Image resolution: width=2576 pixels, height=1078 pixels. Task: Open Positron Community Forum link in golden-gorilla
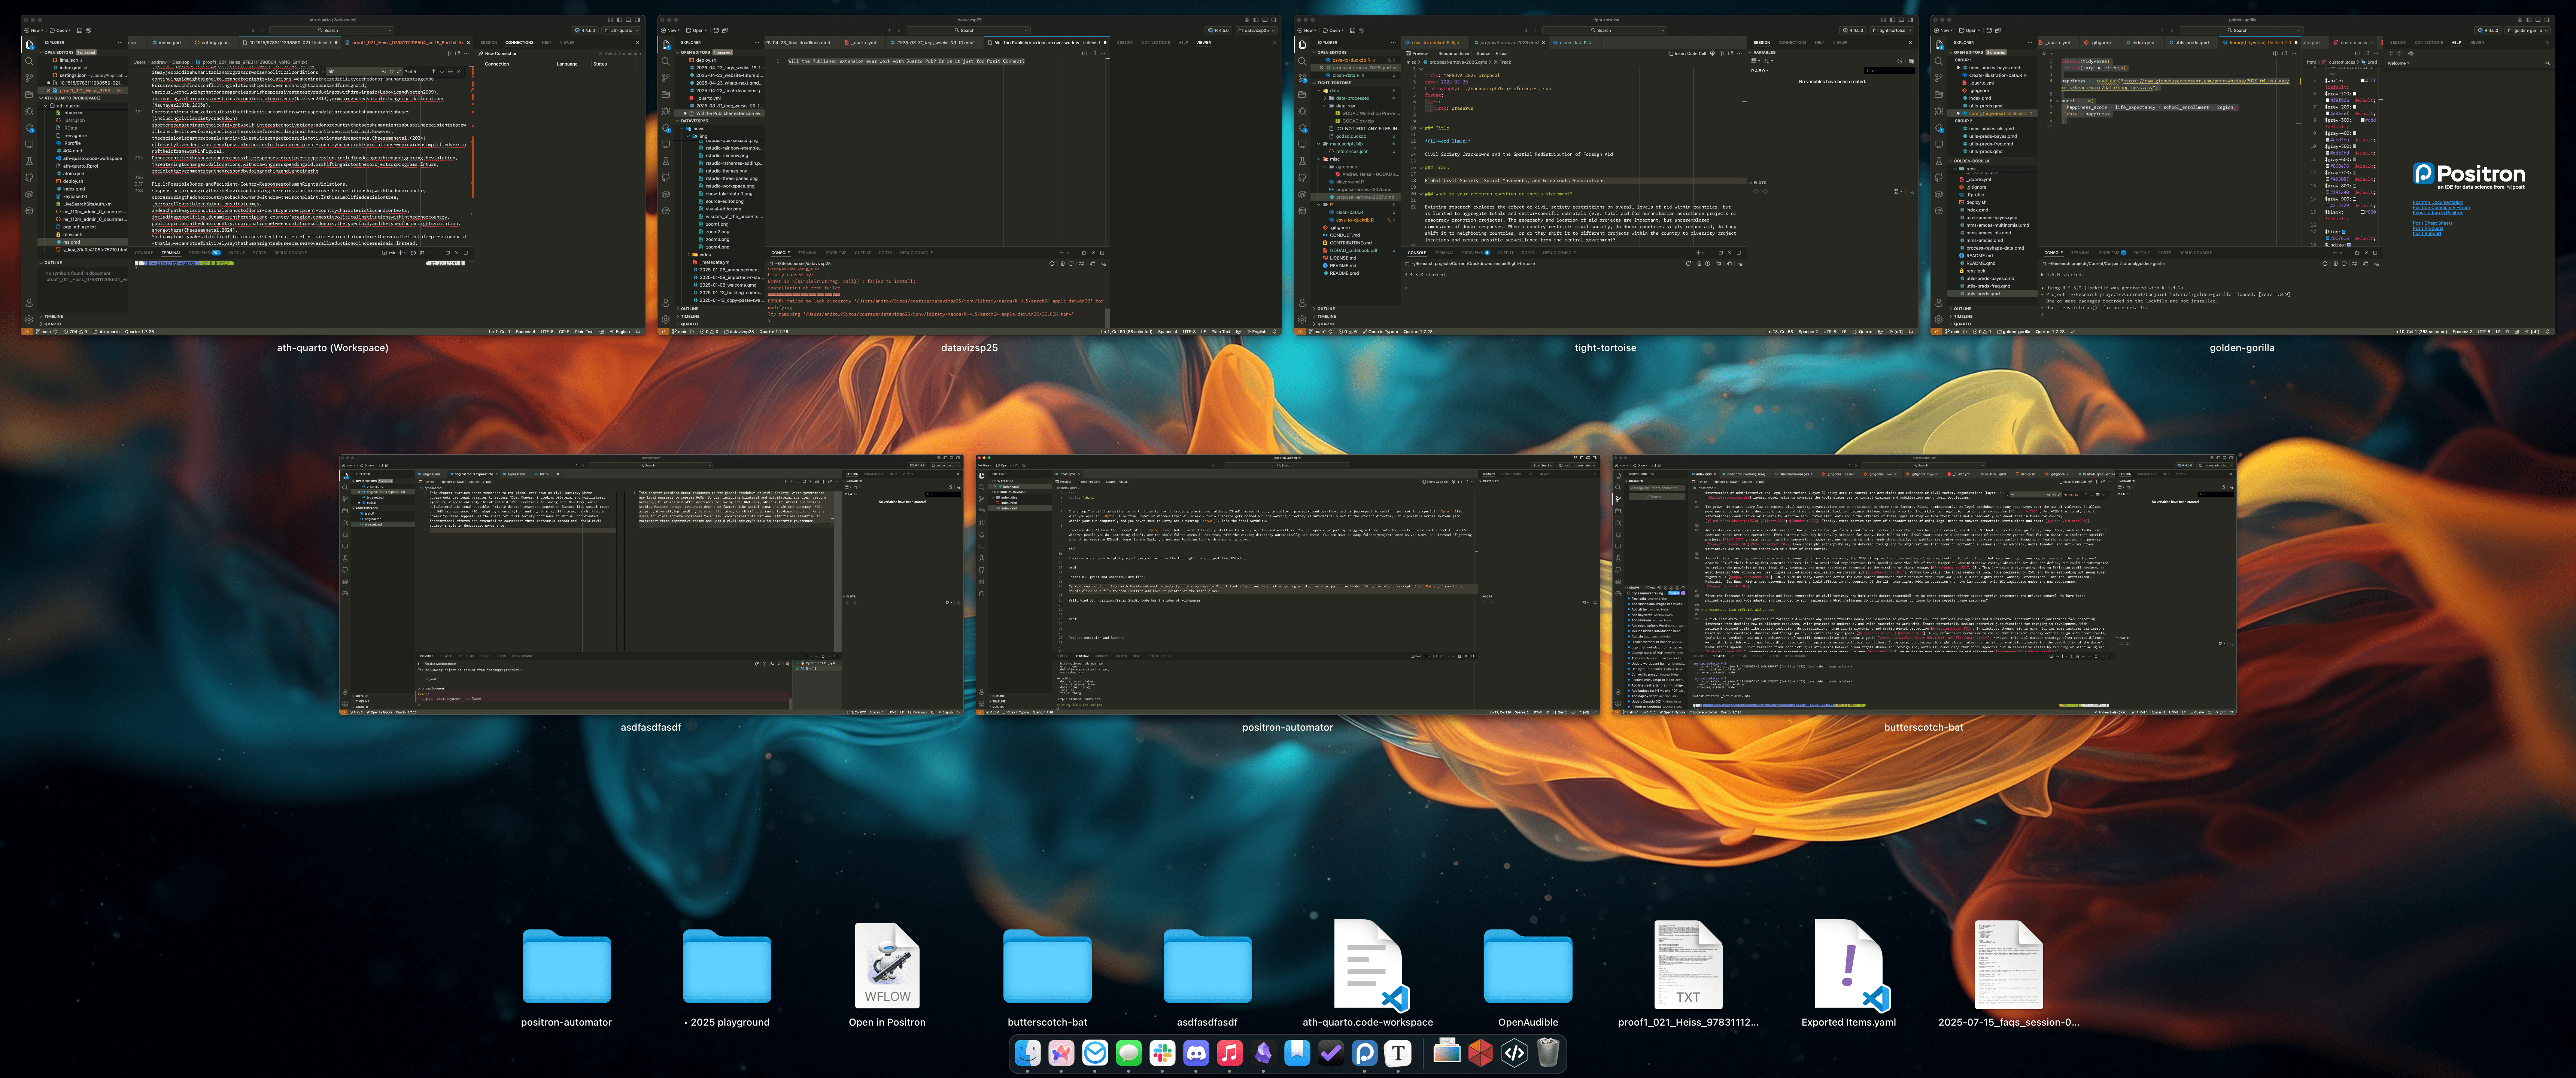click(x=2441, y=208)
